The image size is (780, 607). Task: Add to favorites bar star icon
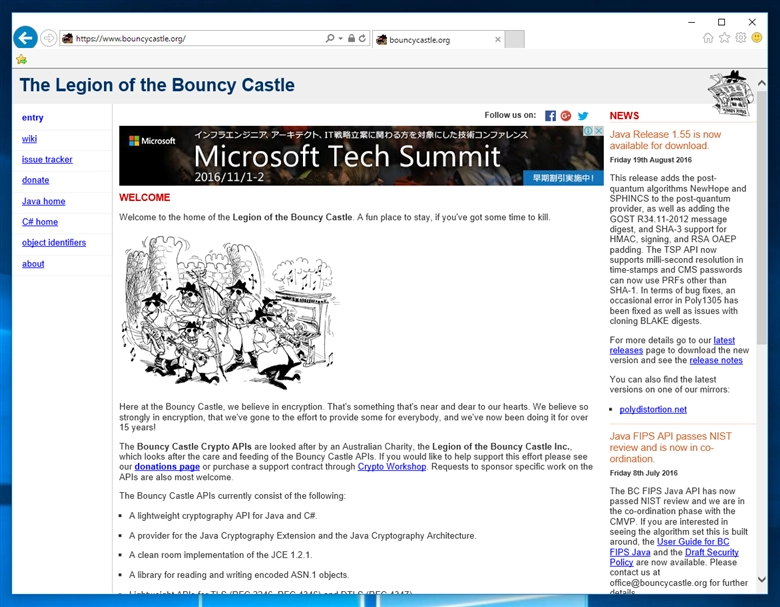tap(21, 60)
